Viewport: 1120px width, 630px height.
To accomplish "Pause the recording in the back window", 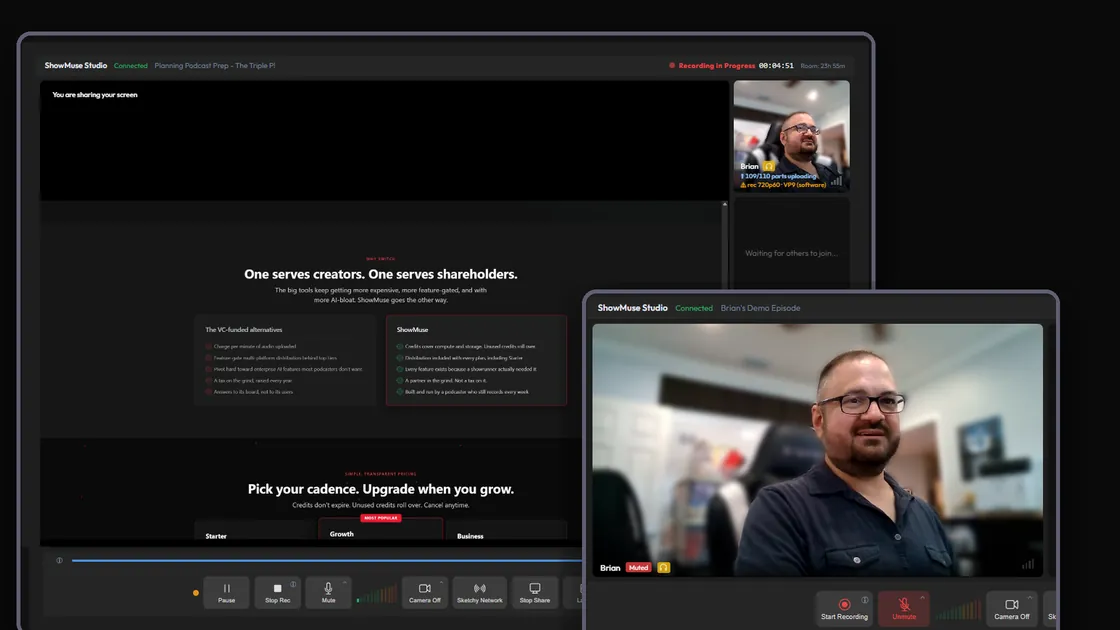I will point(226,592).
